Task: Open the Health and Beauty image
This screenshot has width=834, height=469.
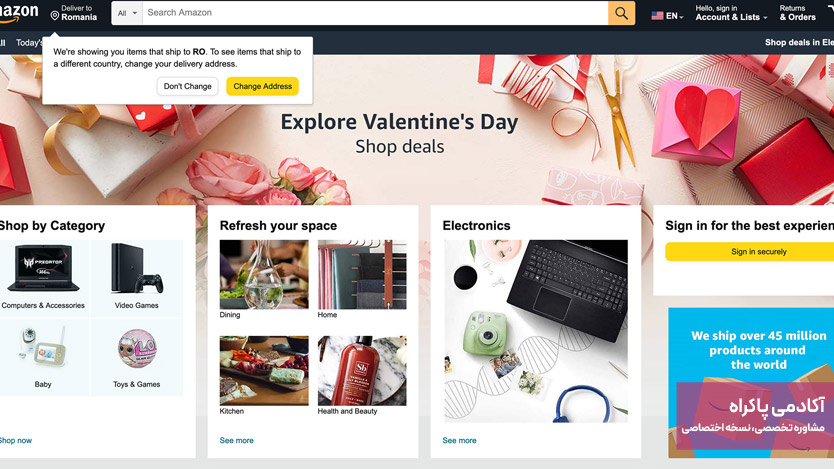Action: 362,371
